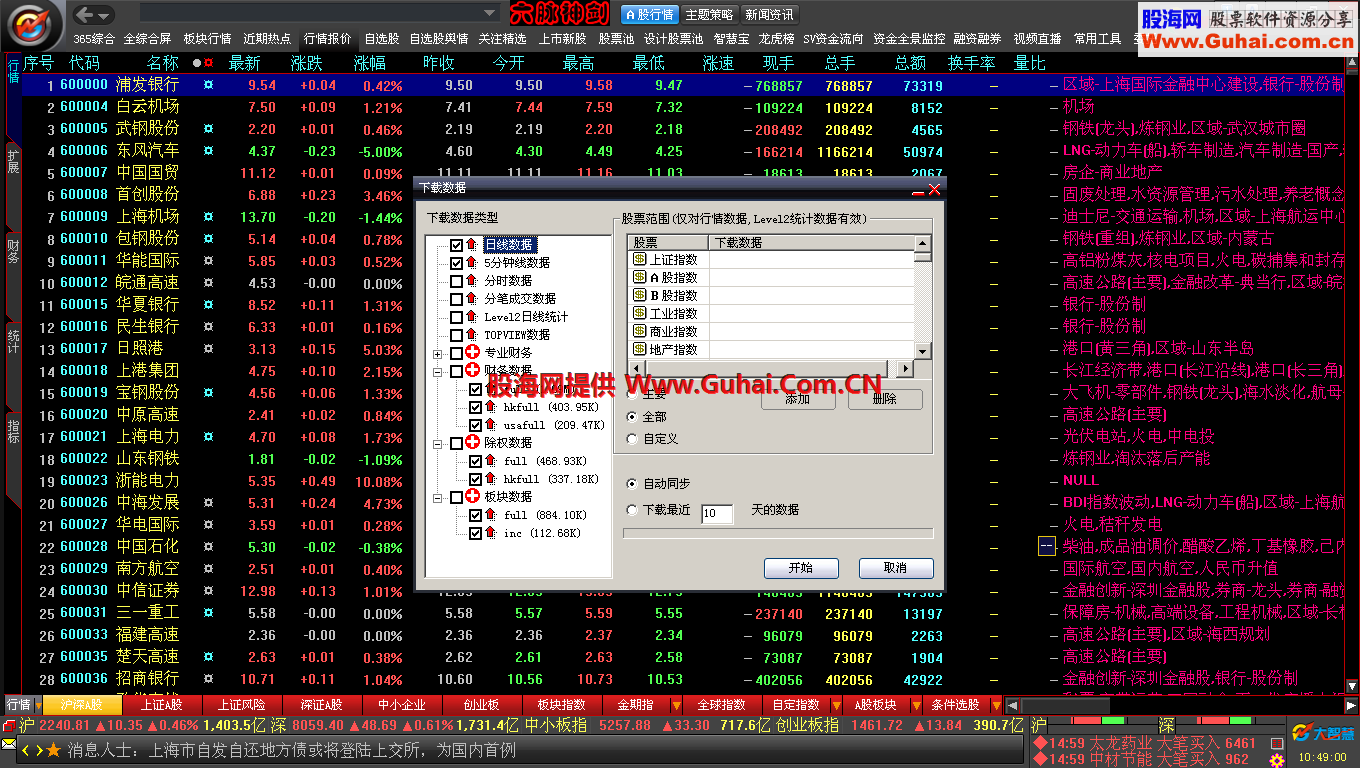The width and height of the screenshot is (1360, 768).
Task: Check the 日线数据 checkbox
Action: (457, 245)
